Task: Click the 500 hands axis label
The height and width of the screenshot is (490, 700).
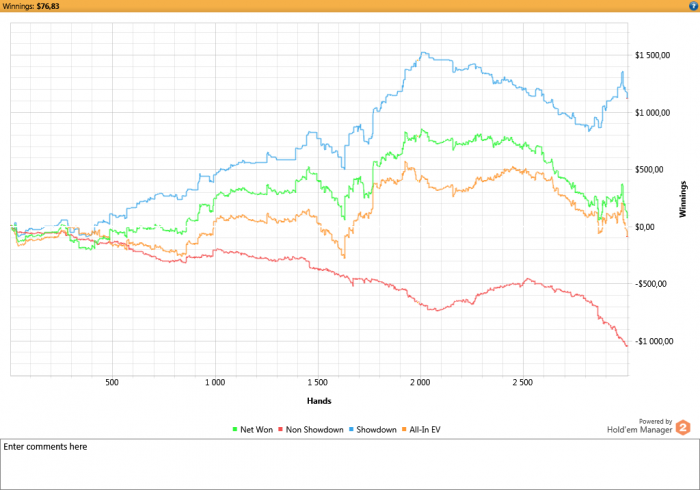Action: click(x=112, y=382)
